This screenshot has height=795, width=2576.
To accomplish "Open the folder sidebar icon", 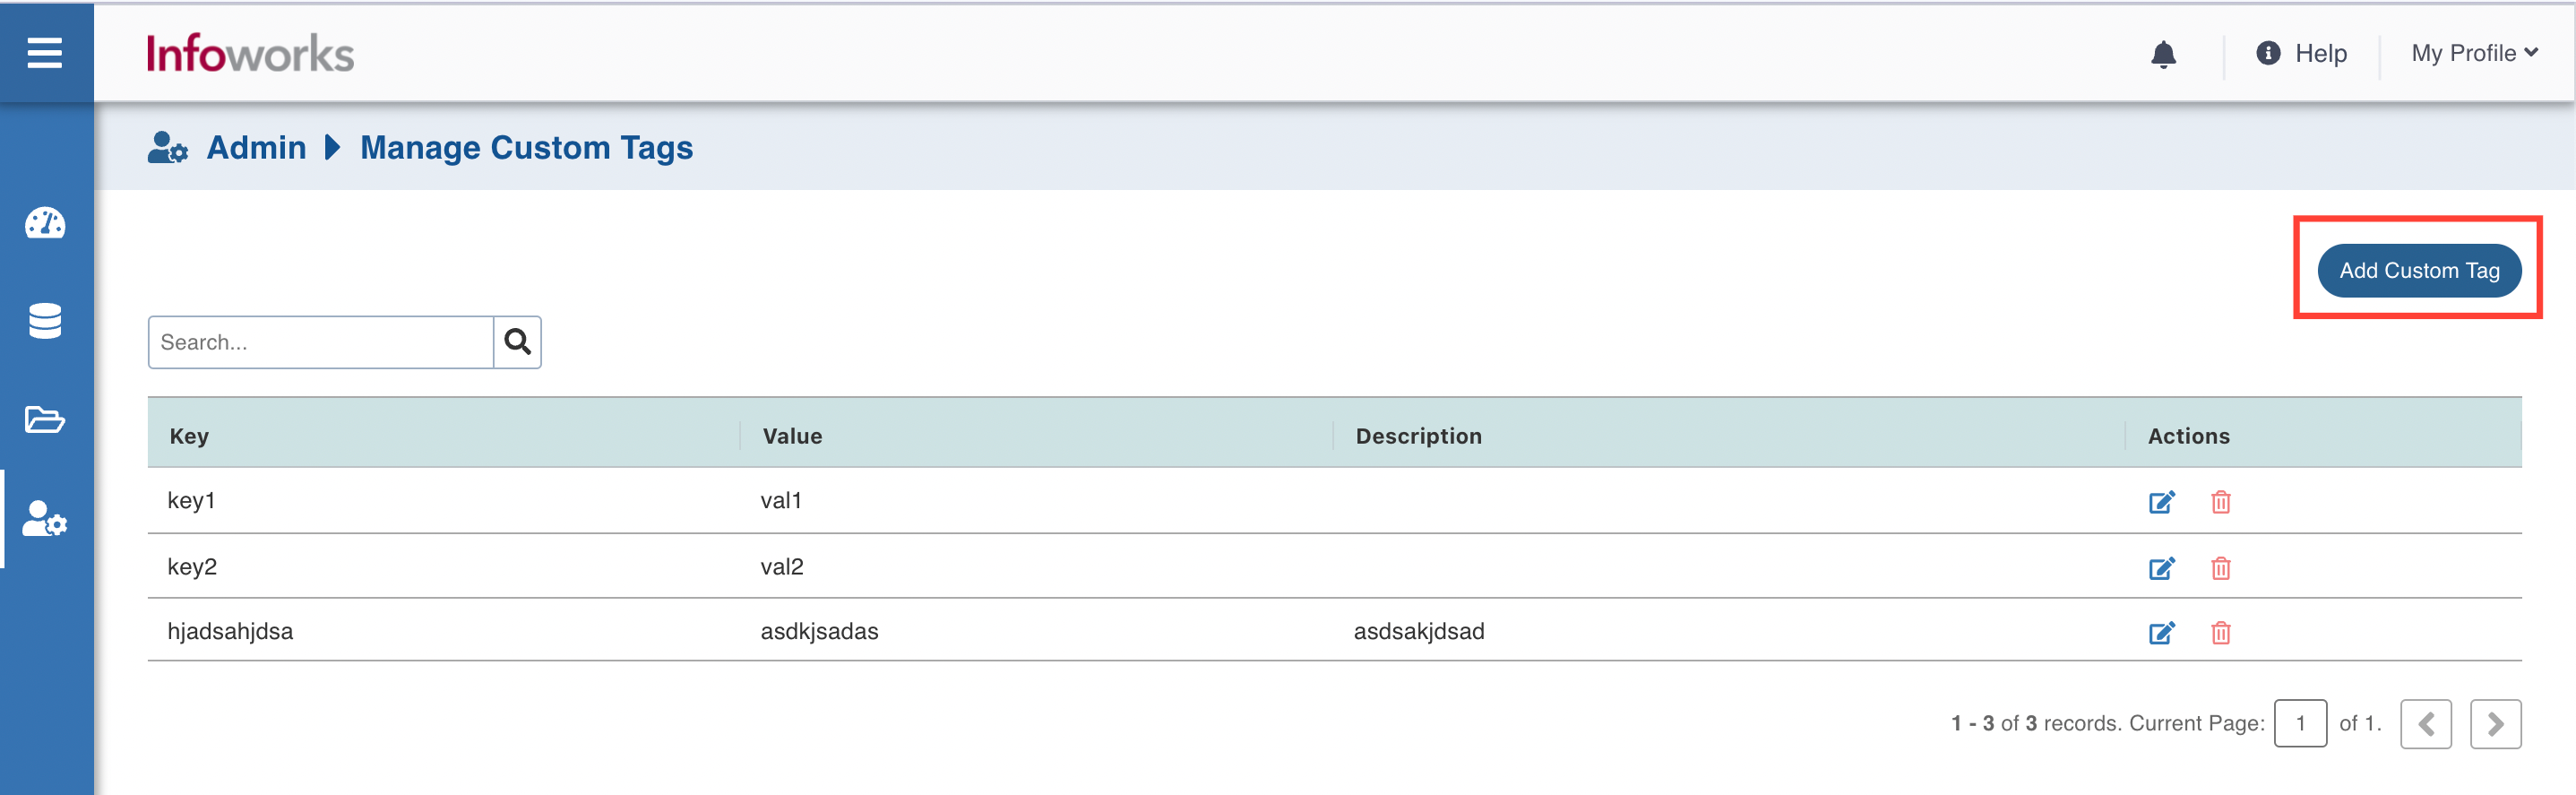I will [x=45, y=419].
